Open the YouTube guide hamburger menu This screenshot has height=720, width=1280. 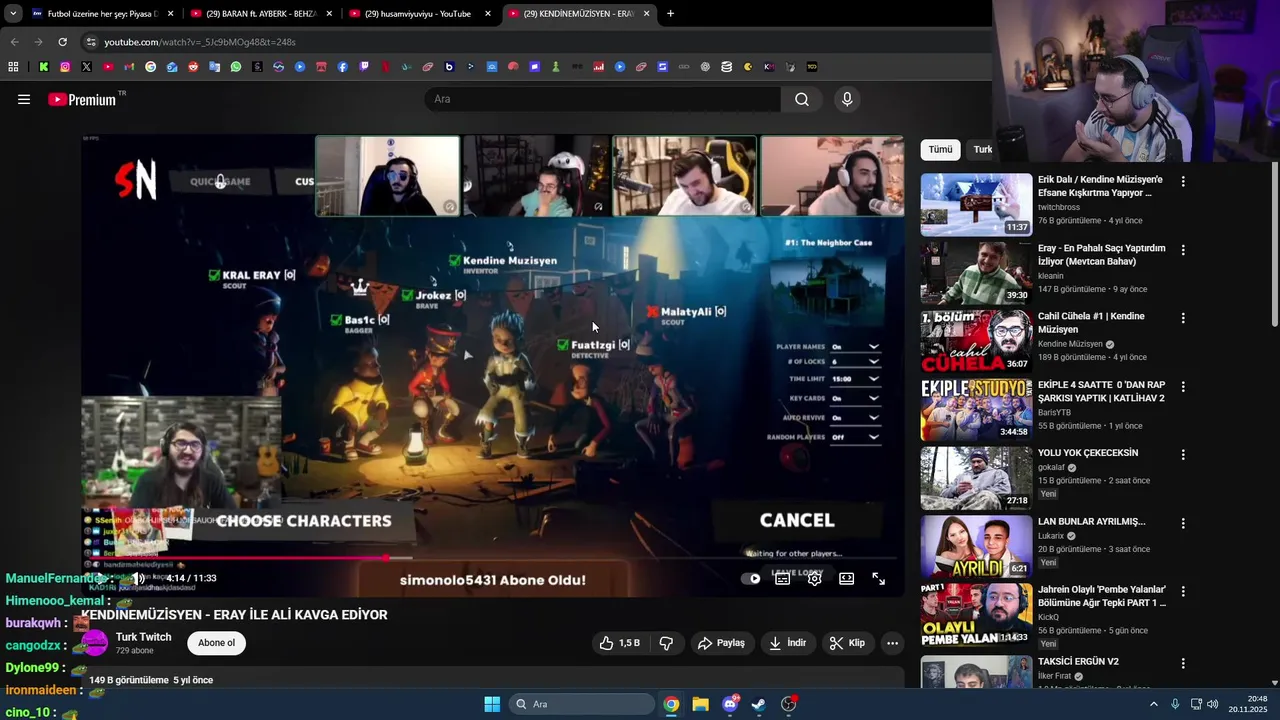(24, 99)
